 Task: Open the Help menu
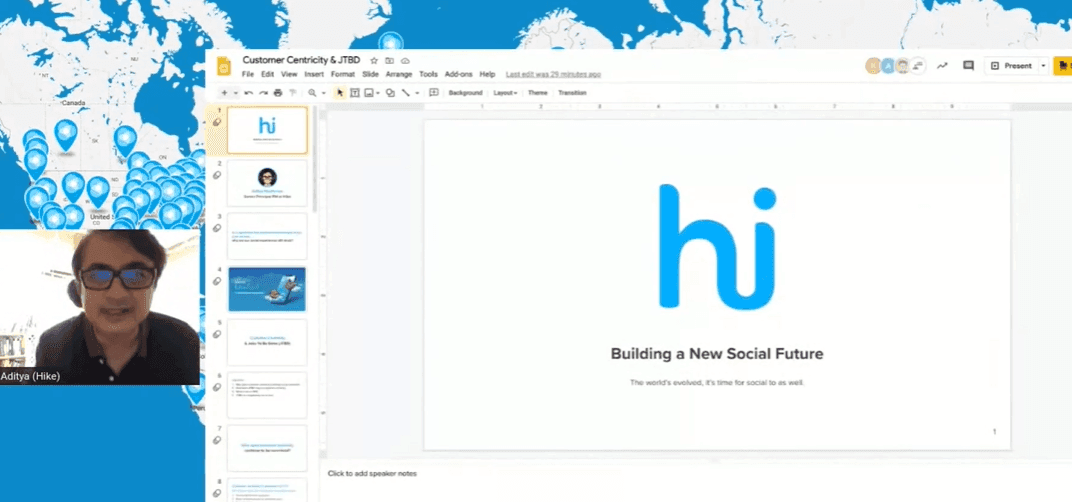click(x=487, y=74)
